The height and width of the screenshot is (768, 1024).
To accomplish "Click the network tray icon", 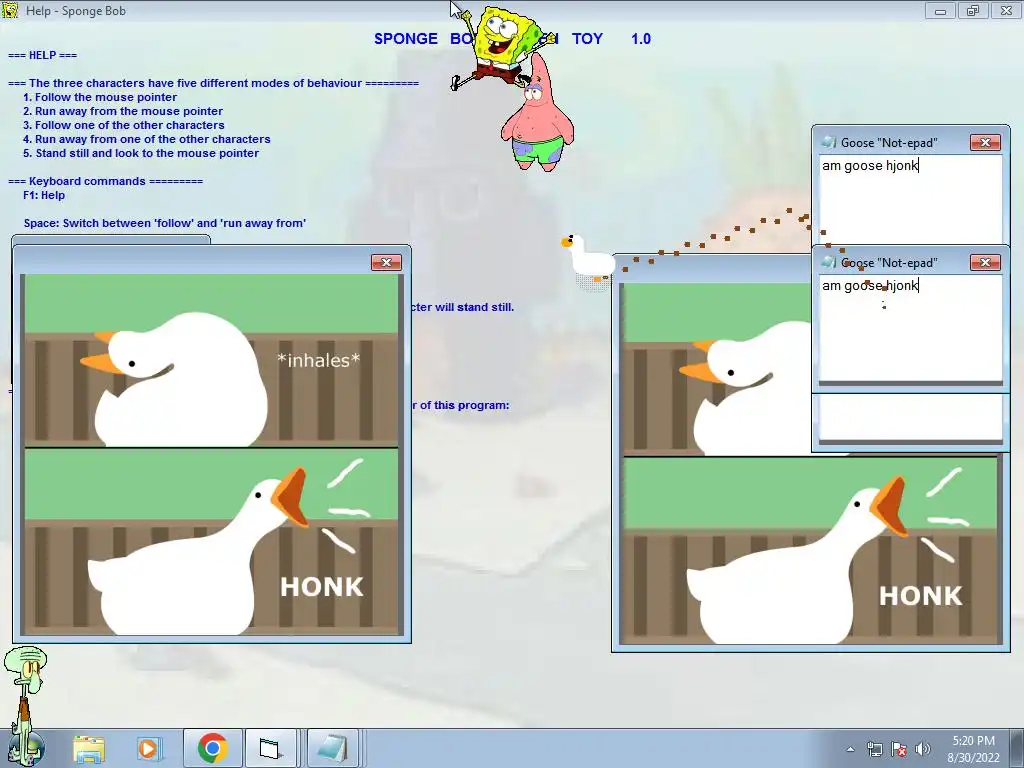I will [874, 749].
